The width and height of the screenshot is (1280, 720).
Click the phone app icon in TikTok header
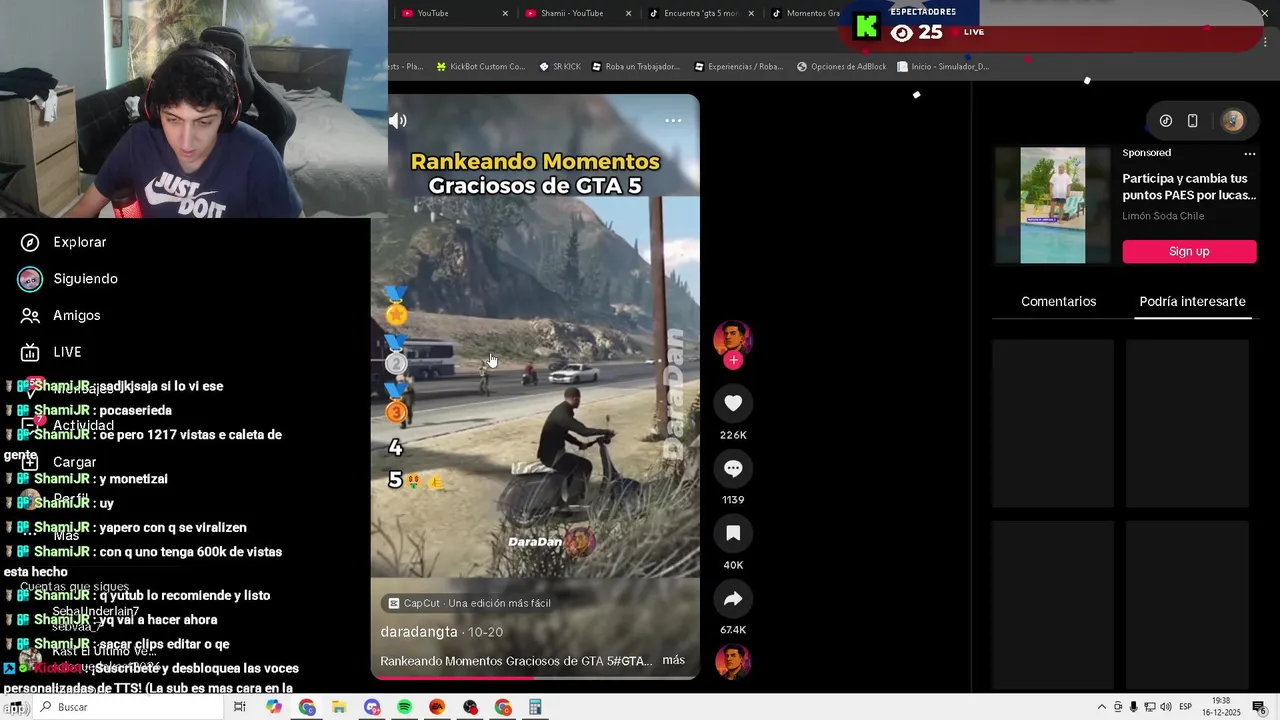pos(1192,121)
